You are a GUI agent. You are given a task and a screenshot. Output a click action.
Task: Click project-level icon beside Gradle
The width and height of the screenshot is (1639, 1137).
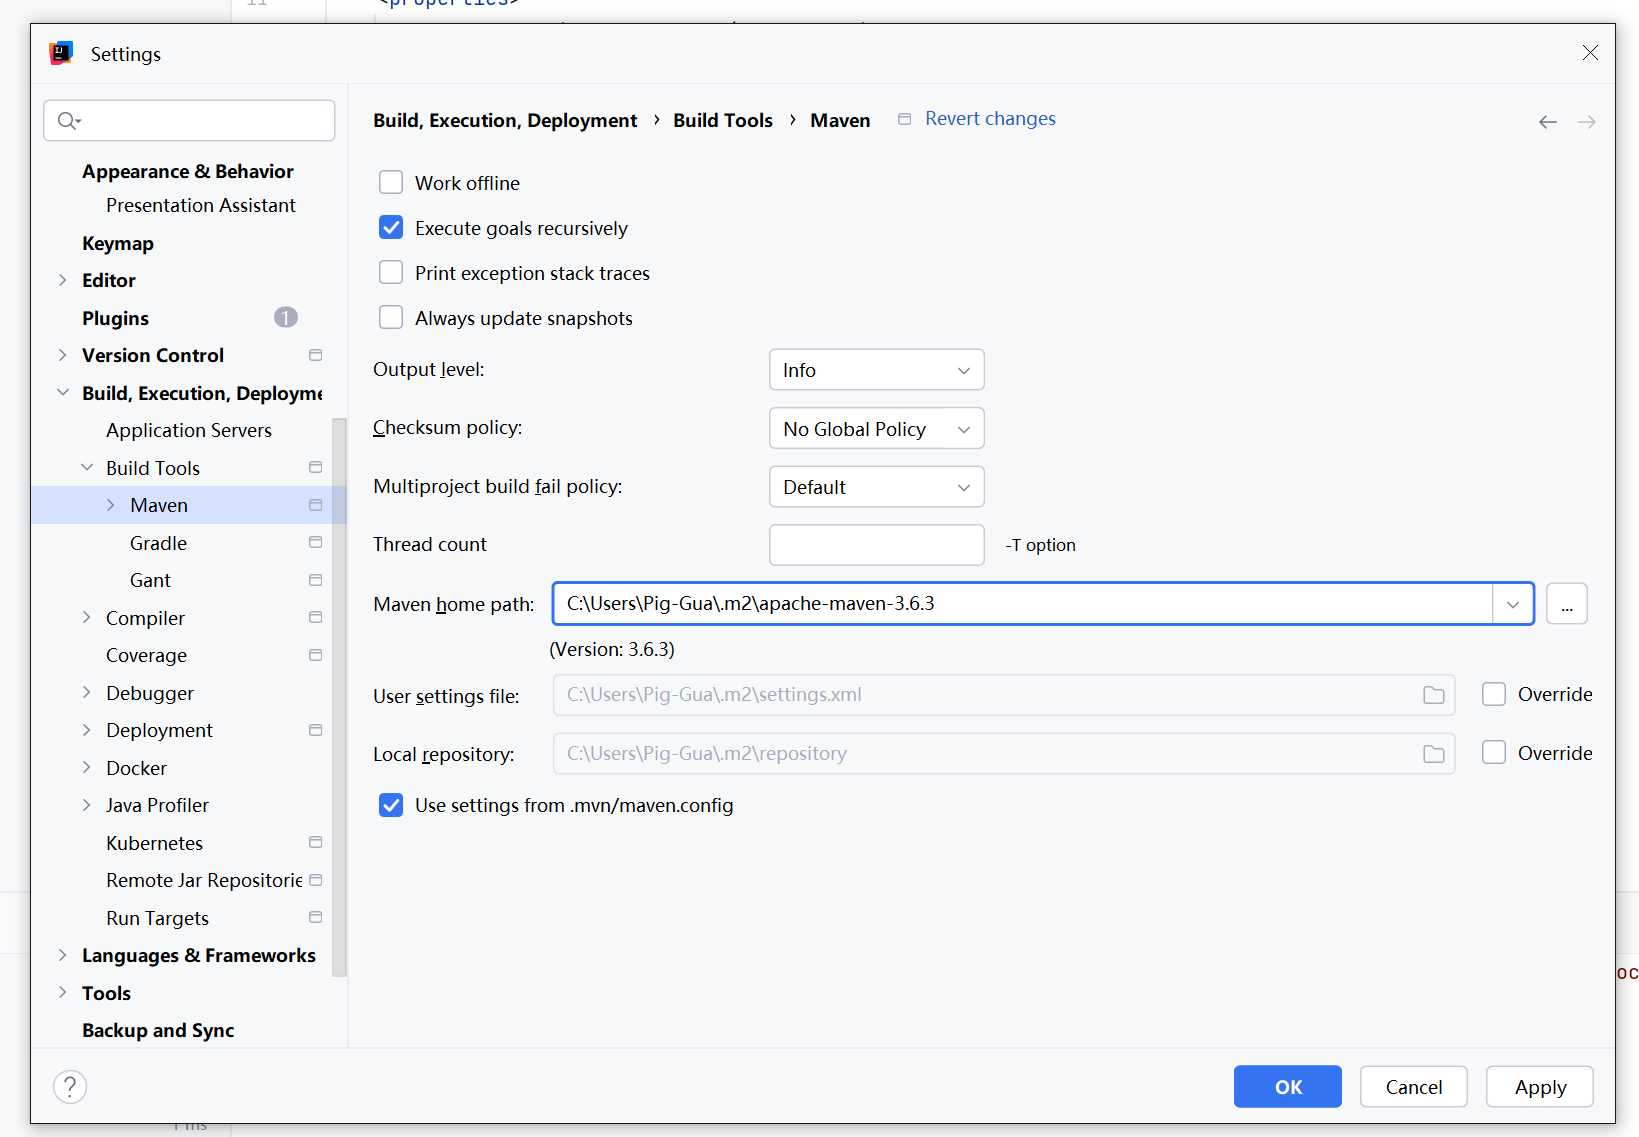[316, 542]
